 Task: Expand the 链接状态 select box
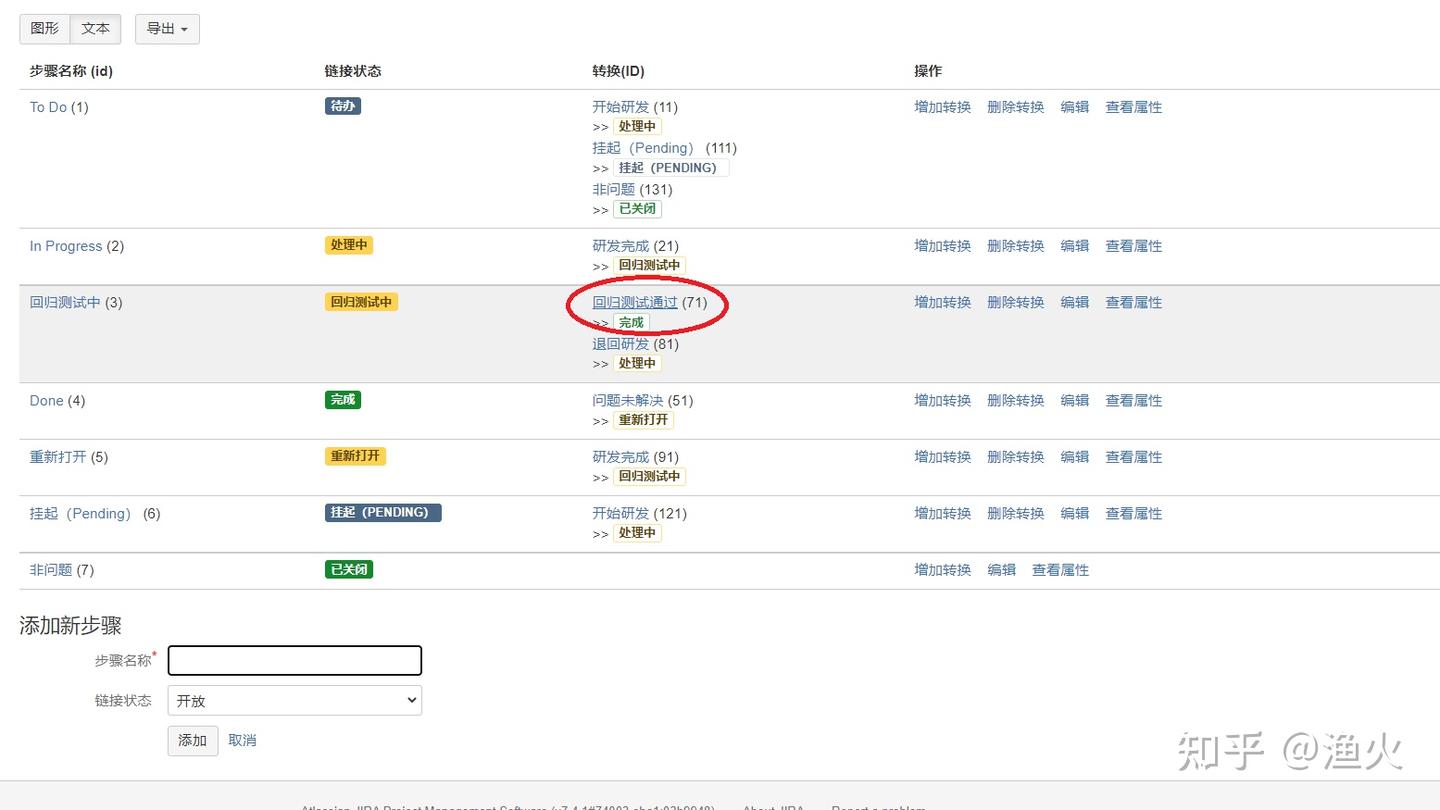[295, 700]
